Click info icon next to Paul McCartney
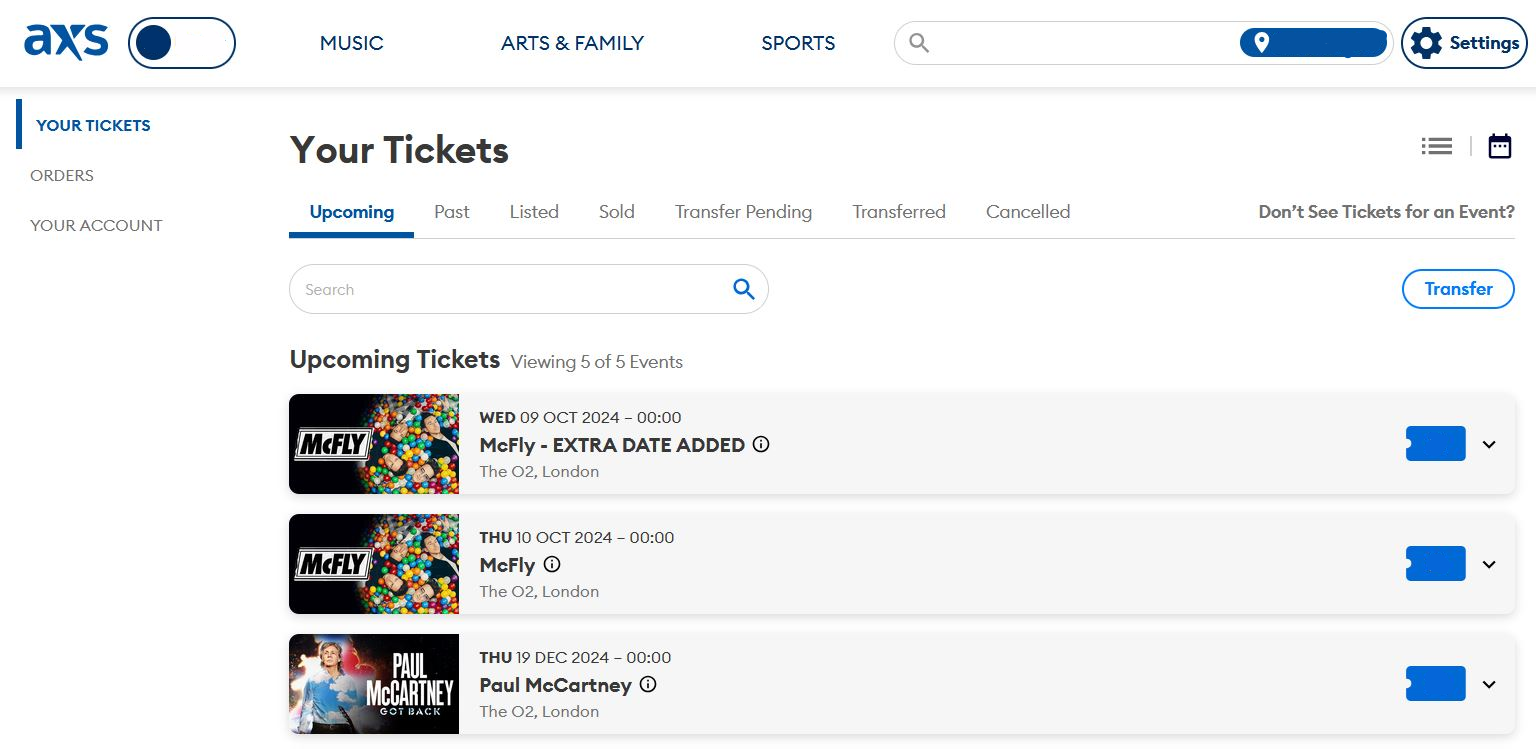The image size is (1536, 749). 648,684
